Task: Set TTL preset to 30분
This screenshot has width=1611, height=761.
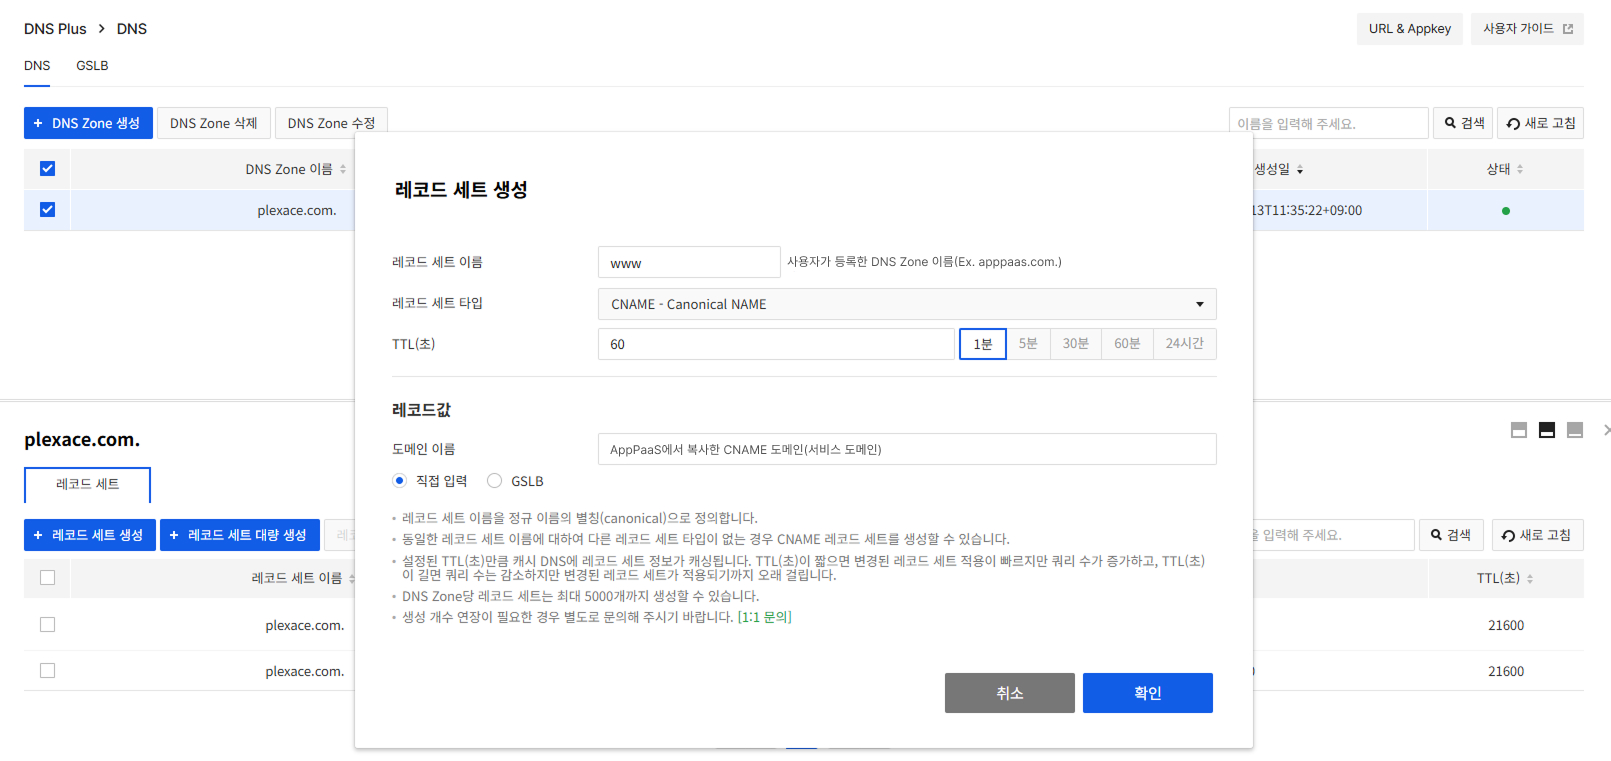Action: [1075, 344]
